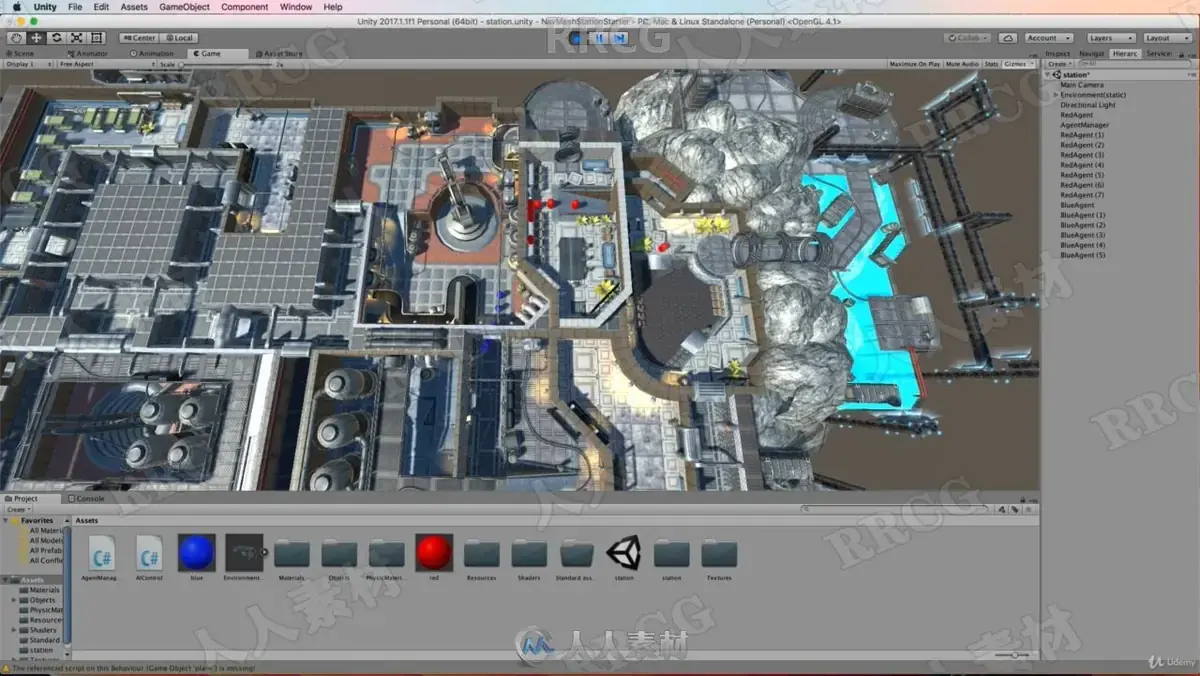Open the Layout dropdown
The image size is (1200, 676).
(x=1167, y=38)
